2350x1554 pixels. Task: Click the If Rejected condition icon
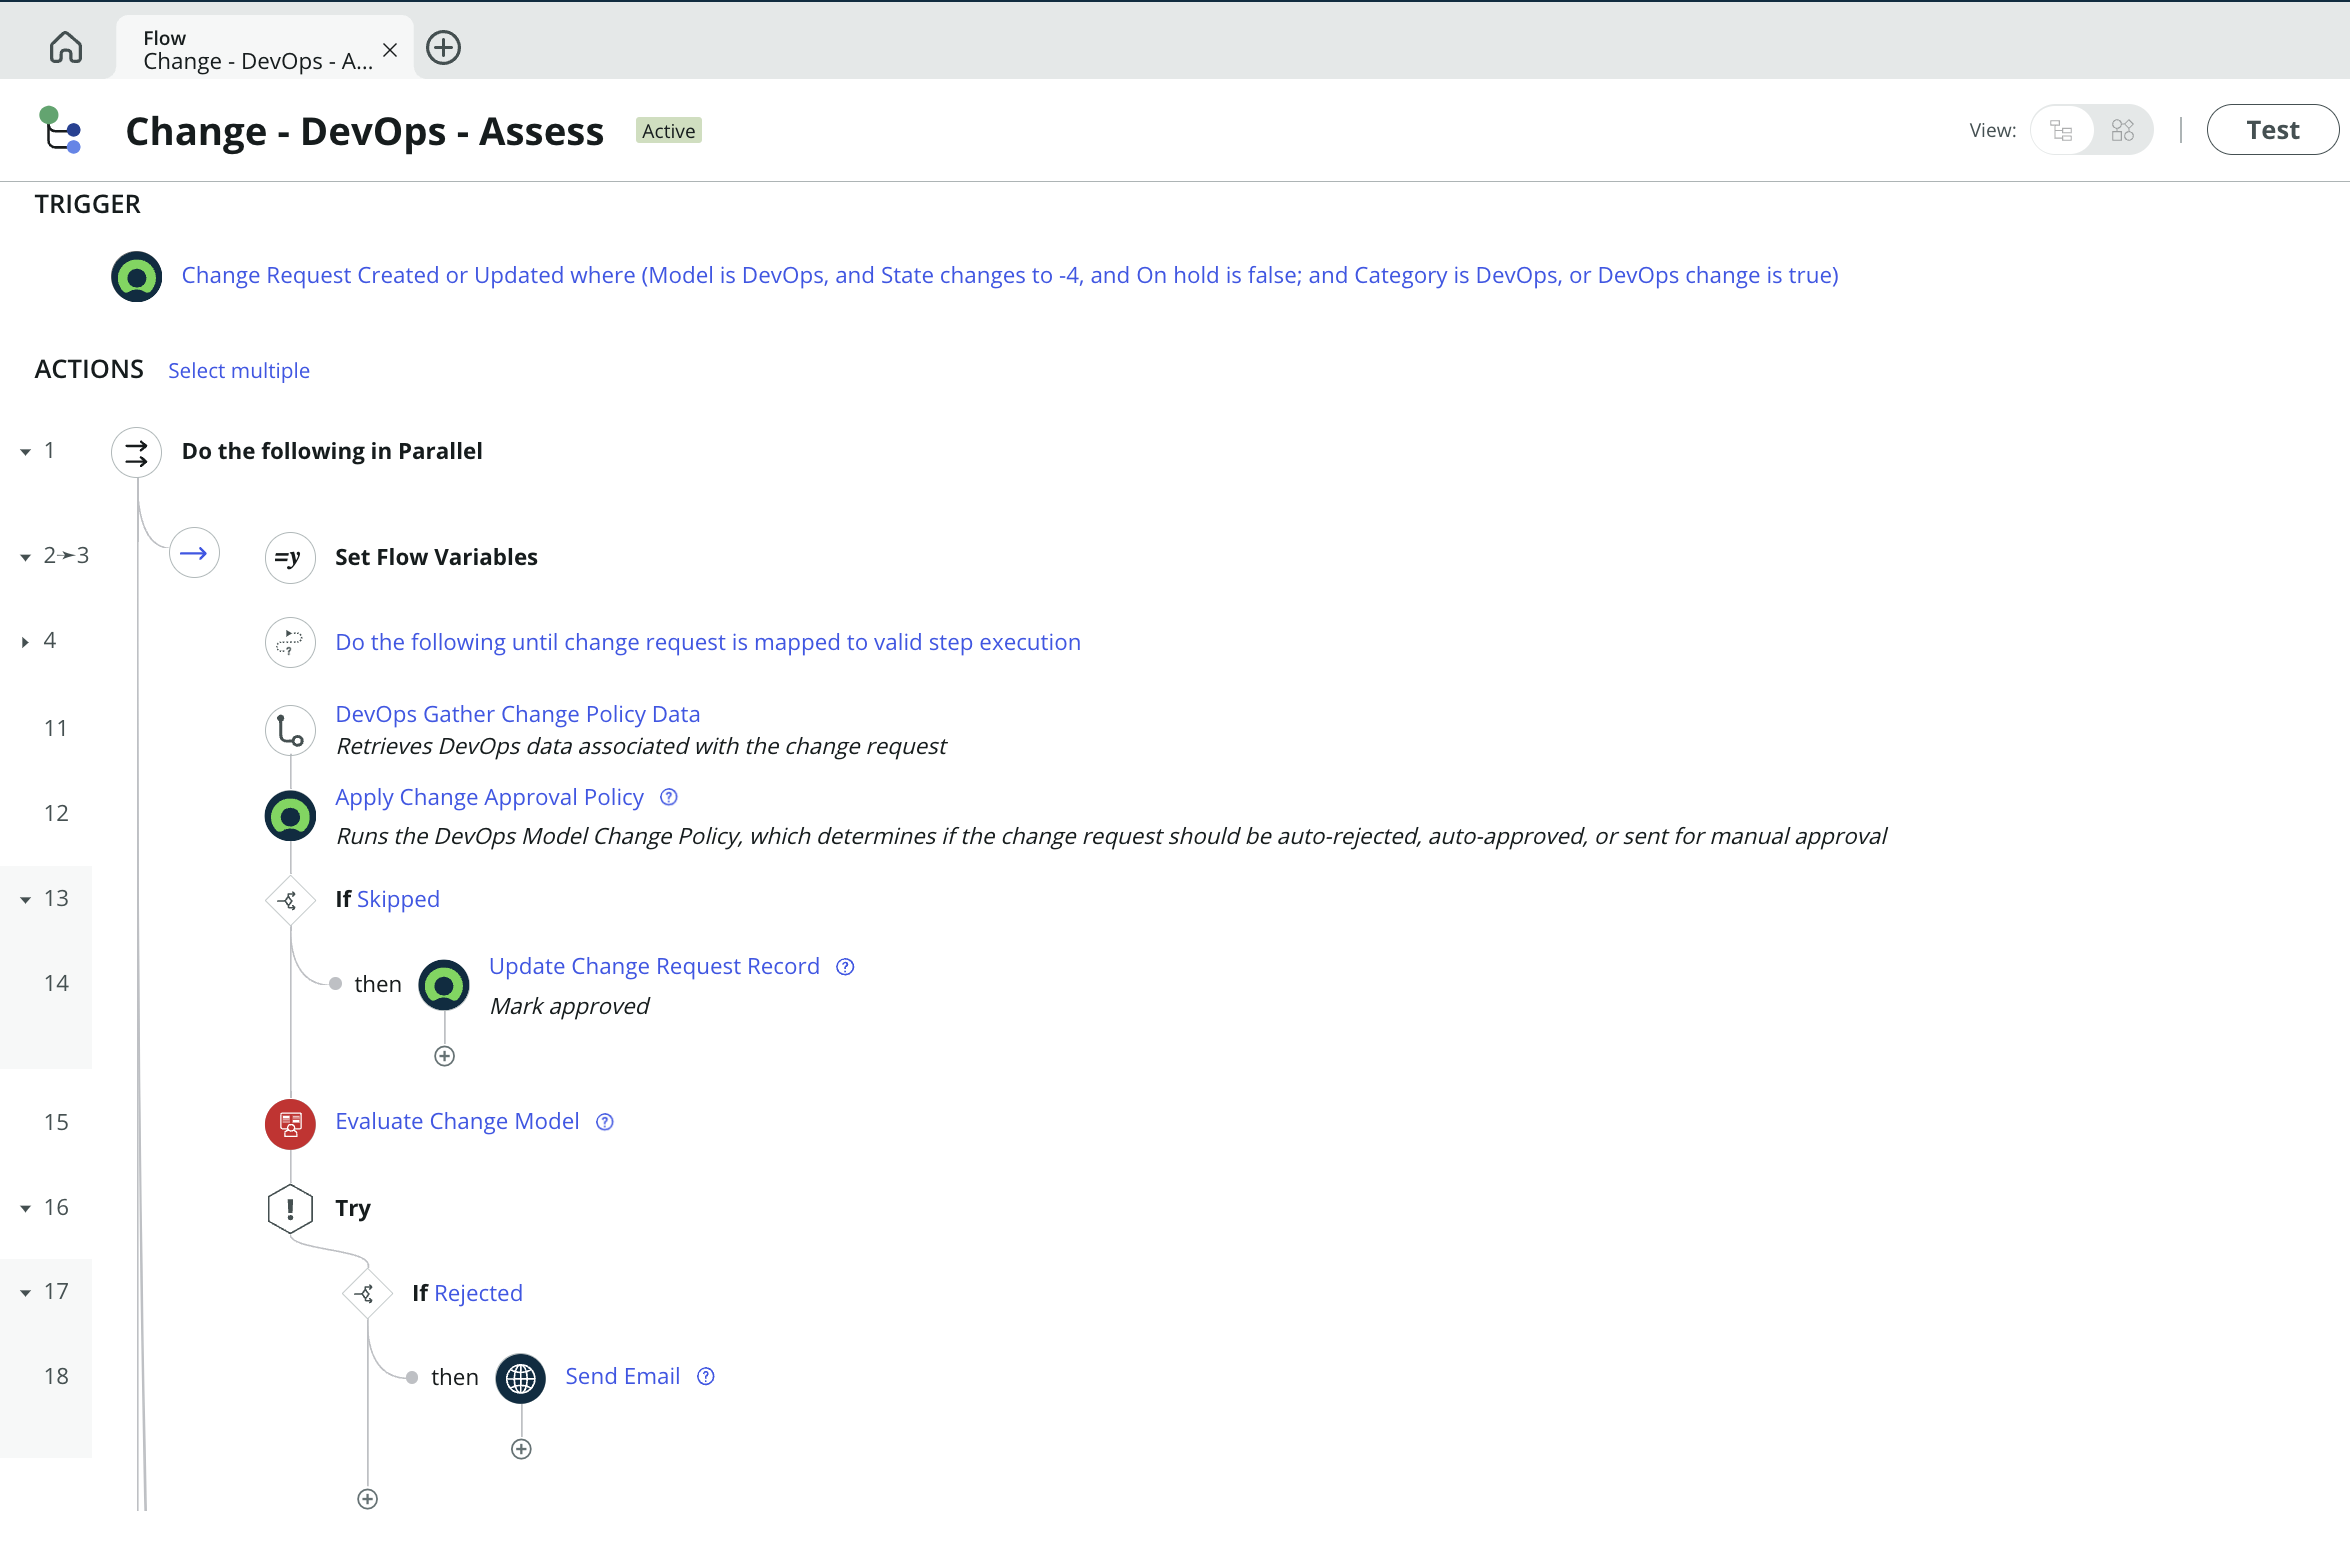click(x=367, y=1294)
